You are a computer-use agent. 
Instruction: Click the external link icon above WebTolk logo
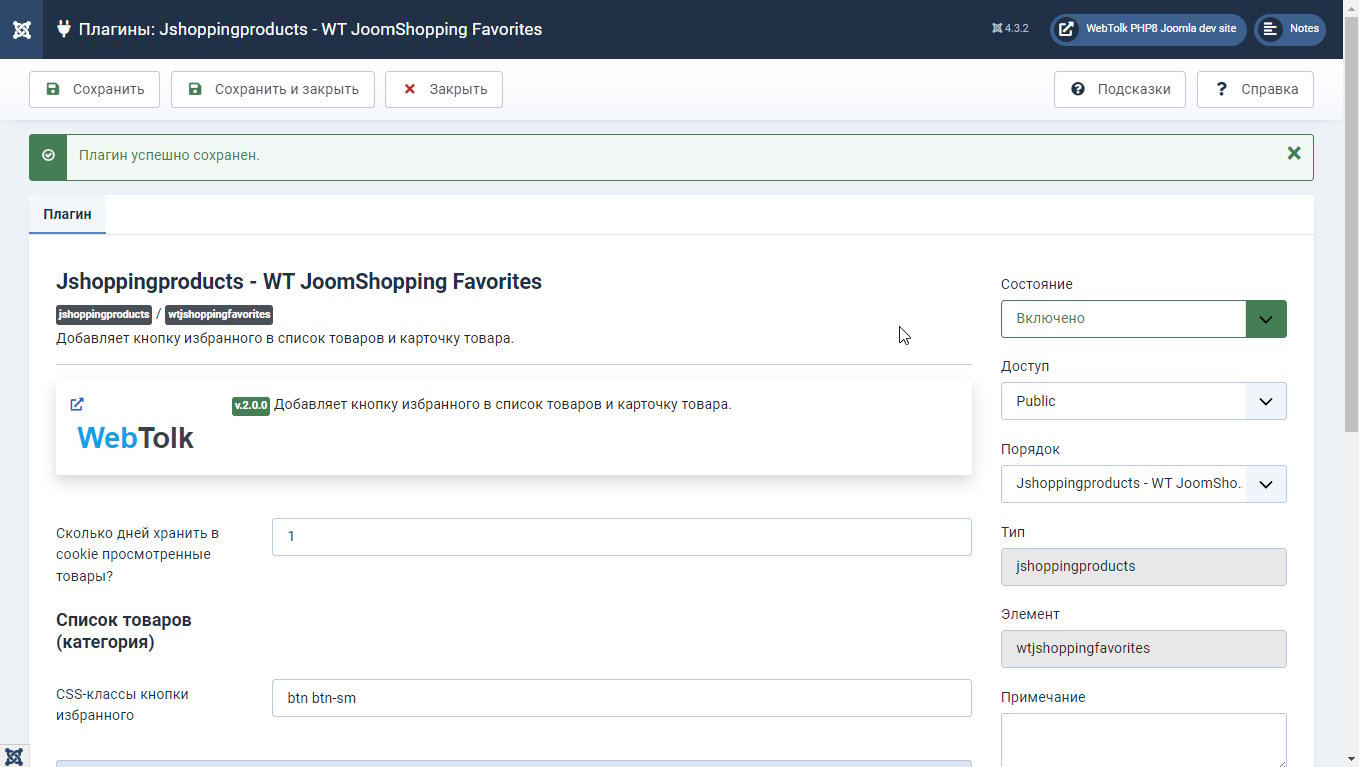77,404
